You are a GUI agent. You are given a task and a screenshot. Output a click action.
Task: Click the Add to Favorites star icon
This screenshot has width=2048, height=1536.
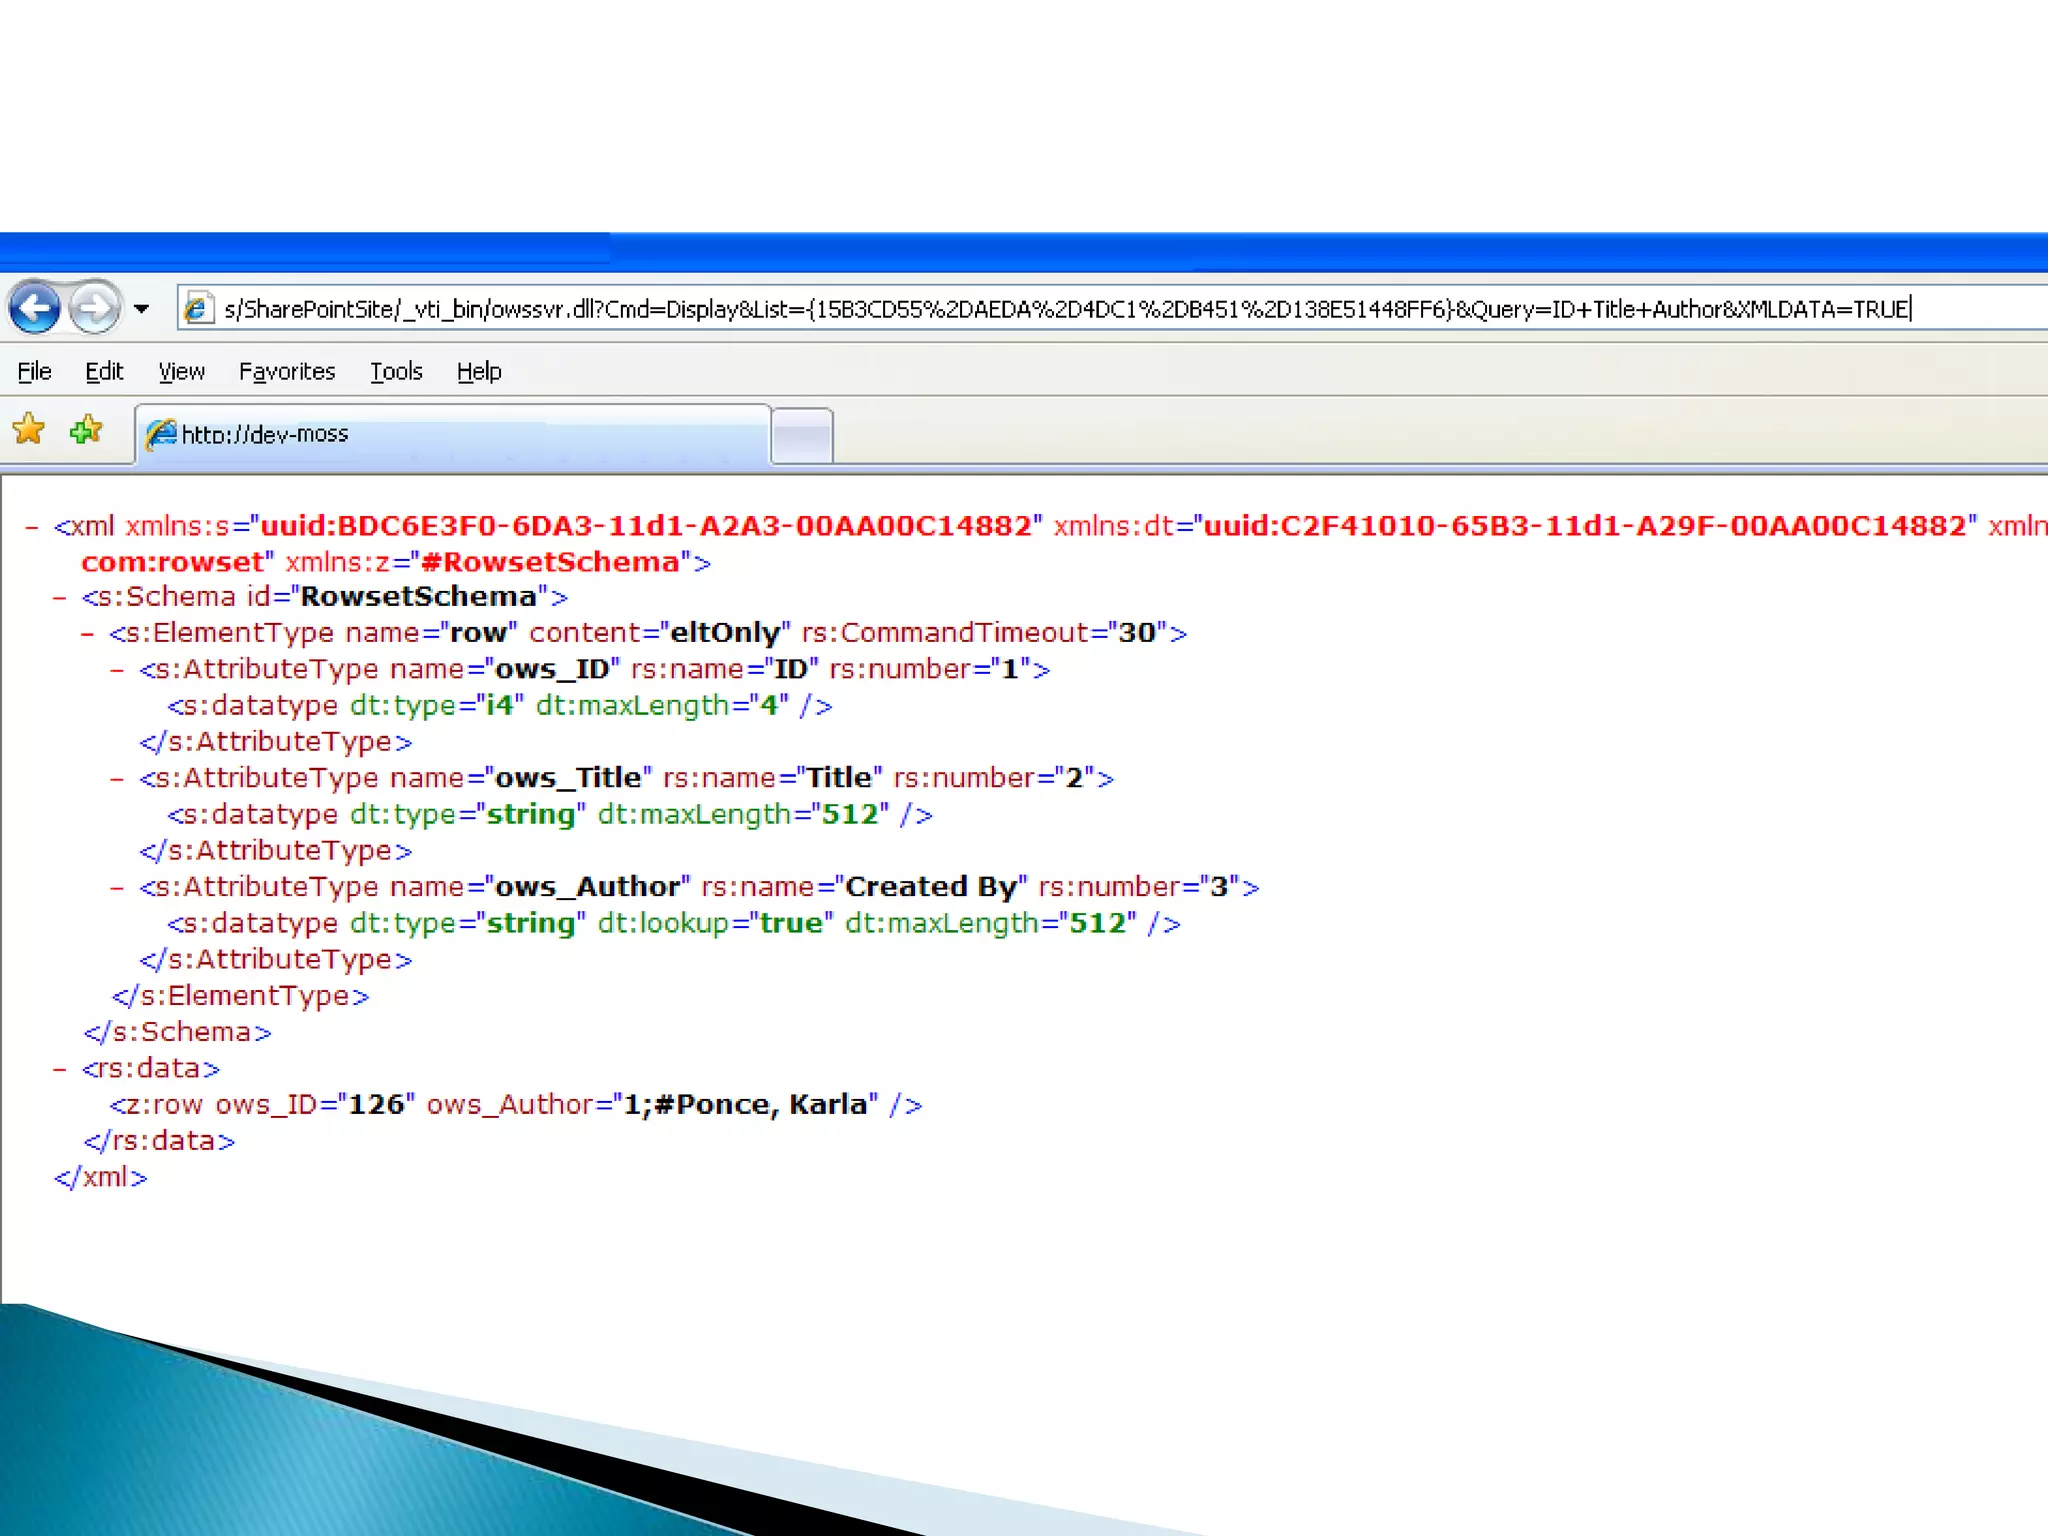(86, 430)
